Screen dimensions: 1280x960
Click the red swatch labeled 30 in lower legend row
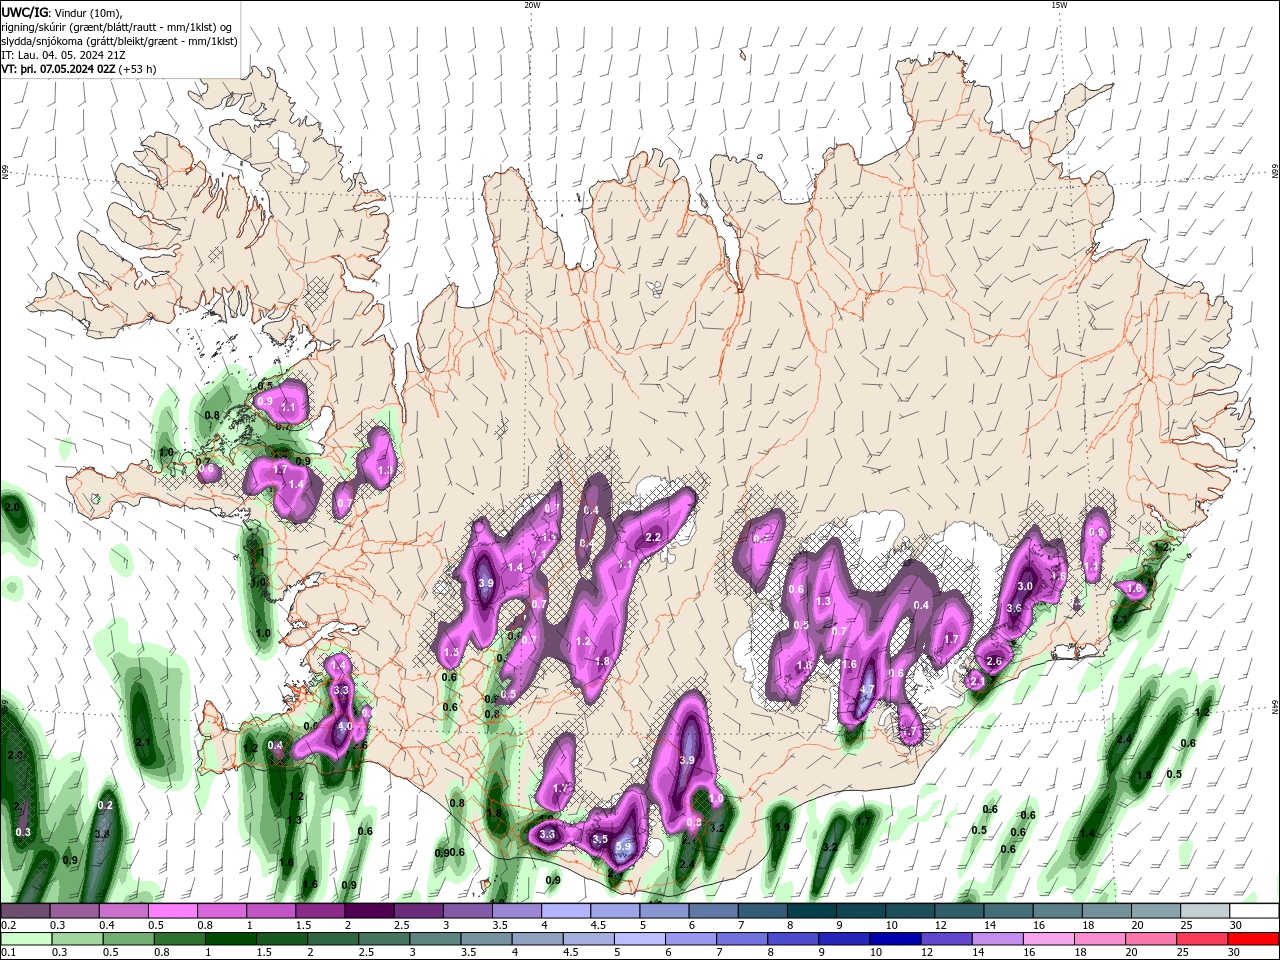(1253, 939)
